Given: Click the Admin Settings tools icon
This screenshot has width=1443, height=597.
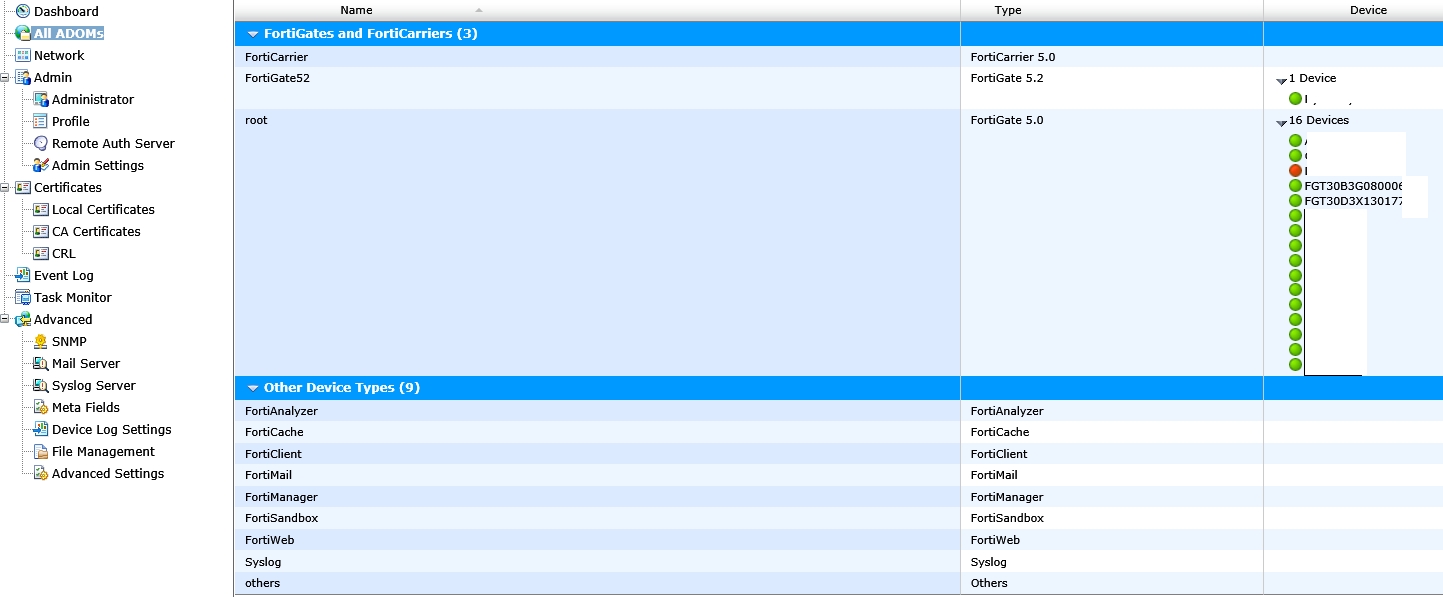Looking at the screenshot, I should [x=41, y=165].
